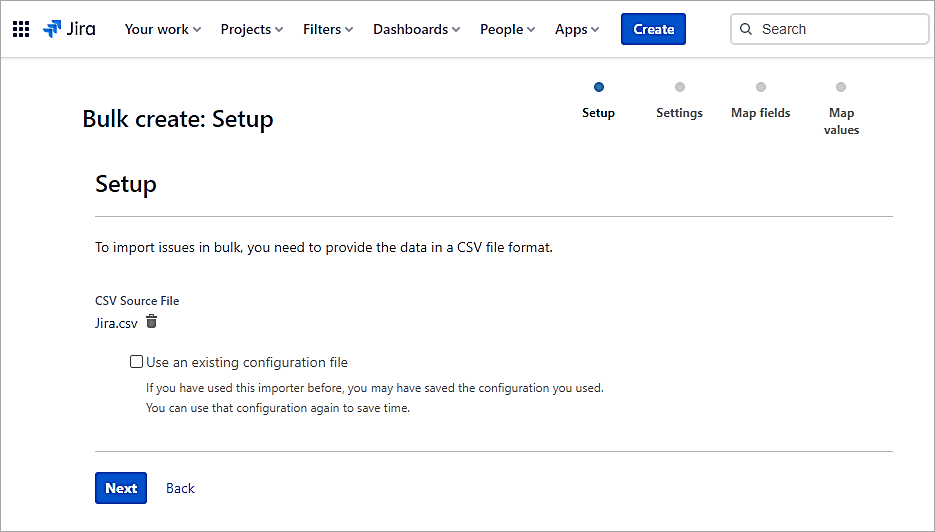Image resolution: width=935 pixels, height=532 pixels.
Task: Open the Apps menu
Action: pyautogui.click(x=577, y=29)
